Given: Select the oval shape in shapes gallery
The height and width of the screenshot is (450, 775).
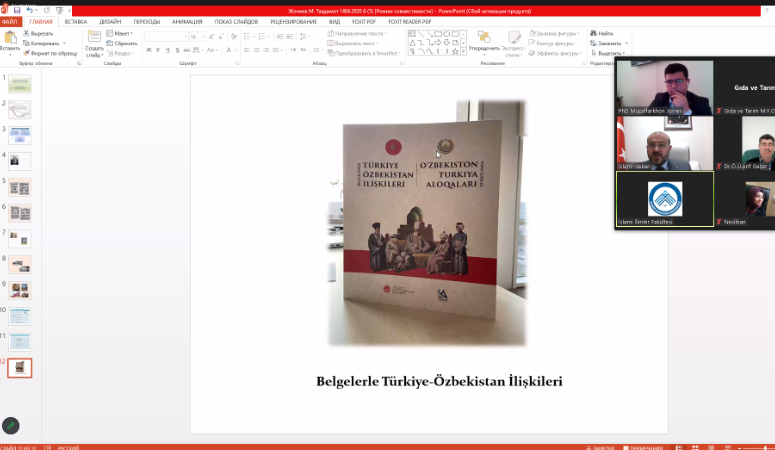Looking at the screenshot, I should [446, 34].
